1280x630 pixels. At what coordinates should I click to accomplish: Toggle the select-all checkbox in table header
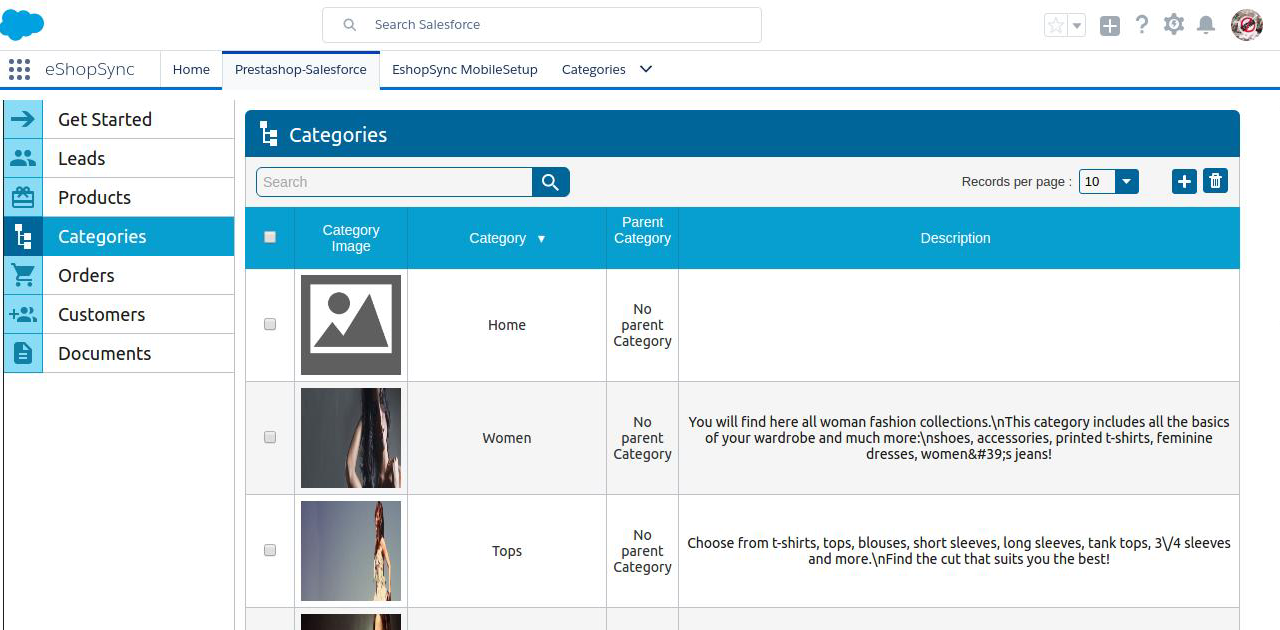(x=270, y=237)
